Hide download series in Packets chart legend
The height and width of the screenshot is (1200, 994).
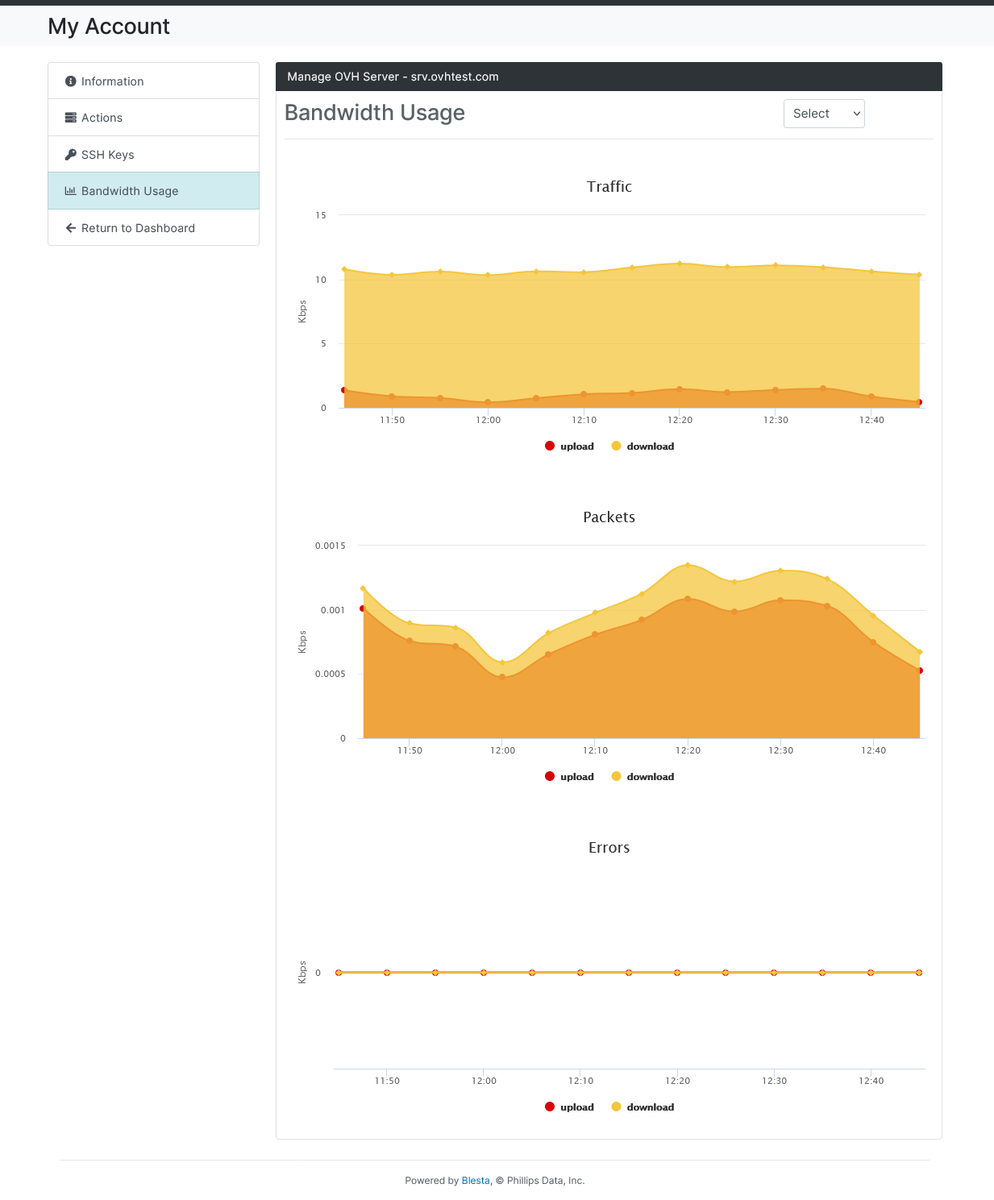[642, 777]
